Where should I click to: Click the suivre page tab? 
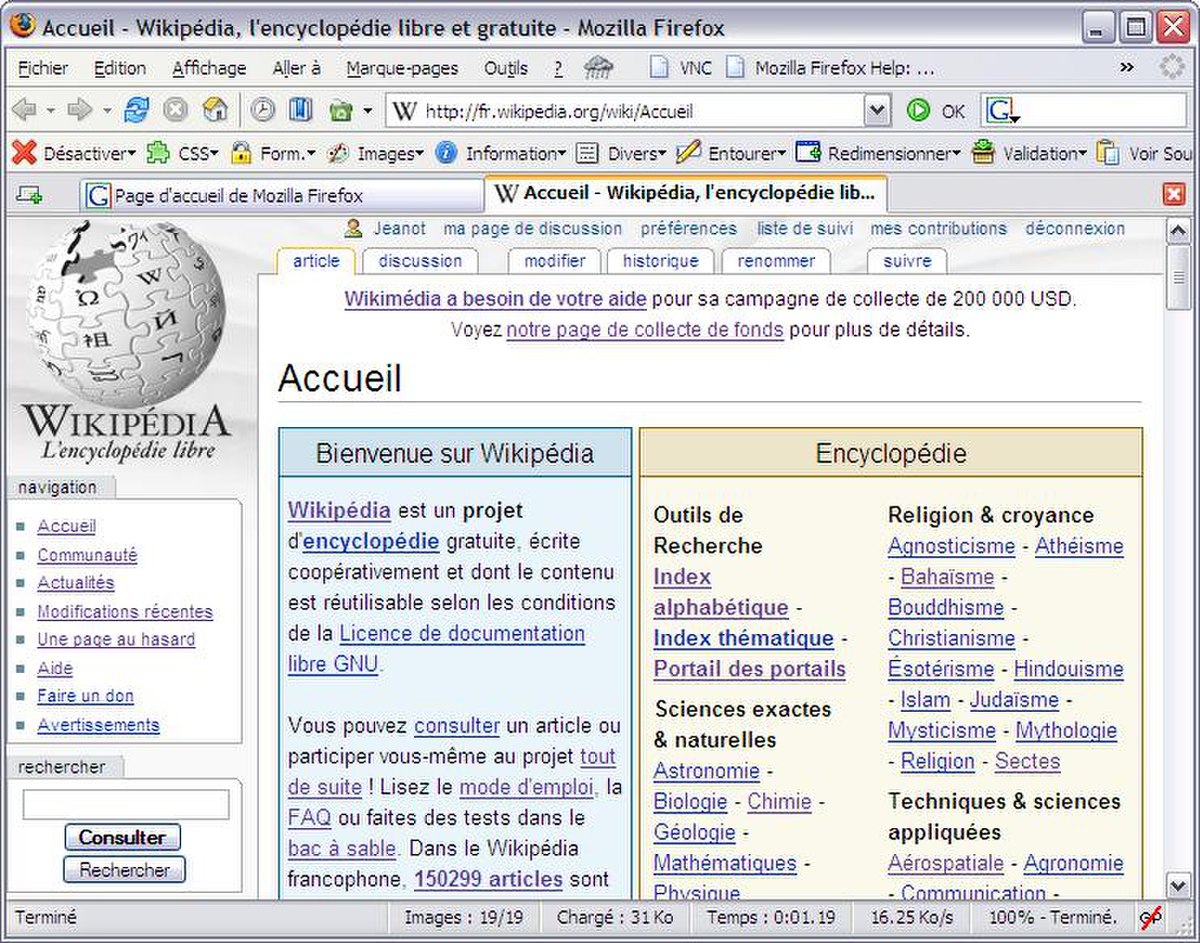coord(907,261)
